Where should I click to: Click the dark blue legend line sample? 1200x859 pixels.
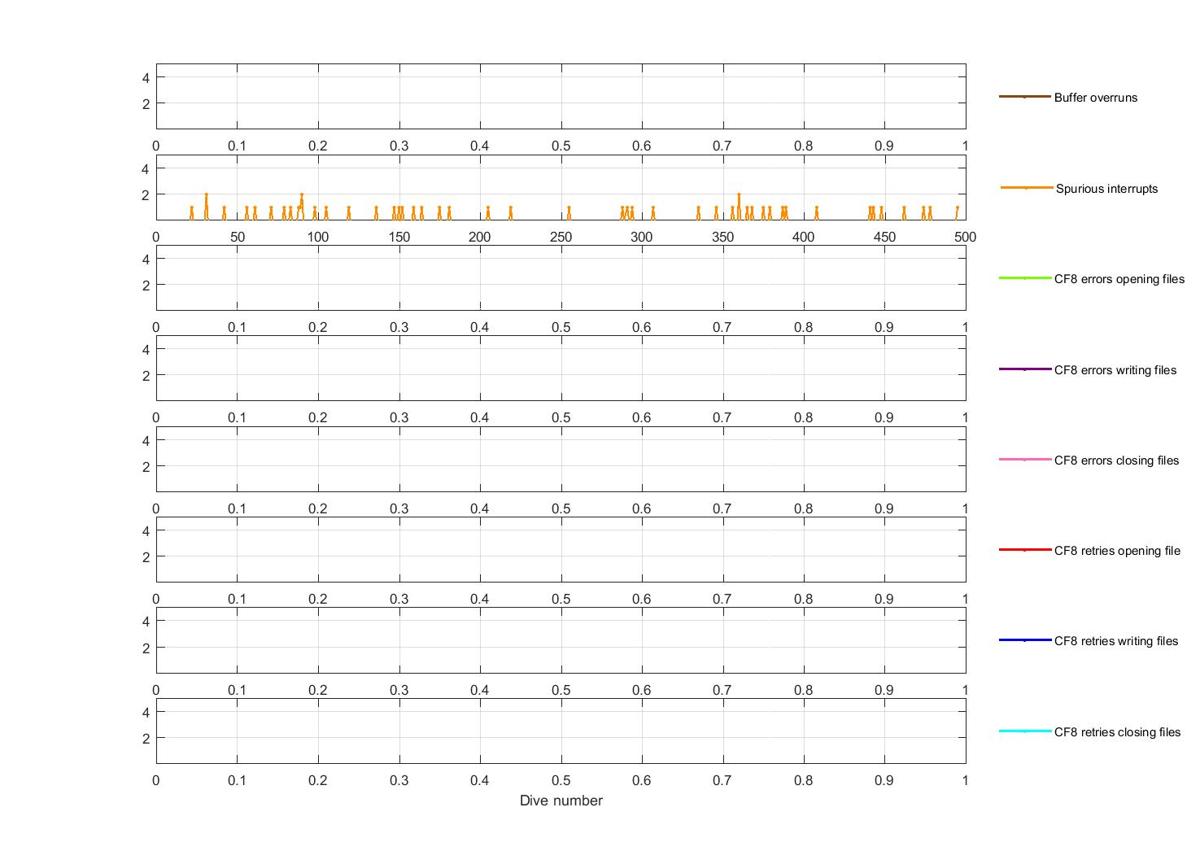pyautogui.click(x=1025, y=640)
